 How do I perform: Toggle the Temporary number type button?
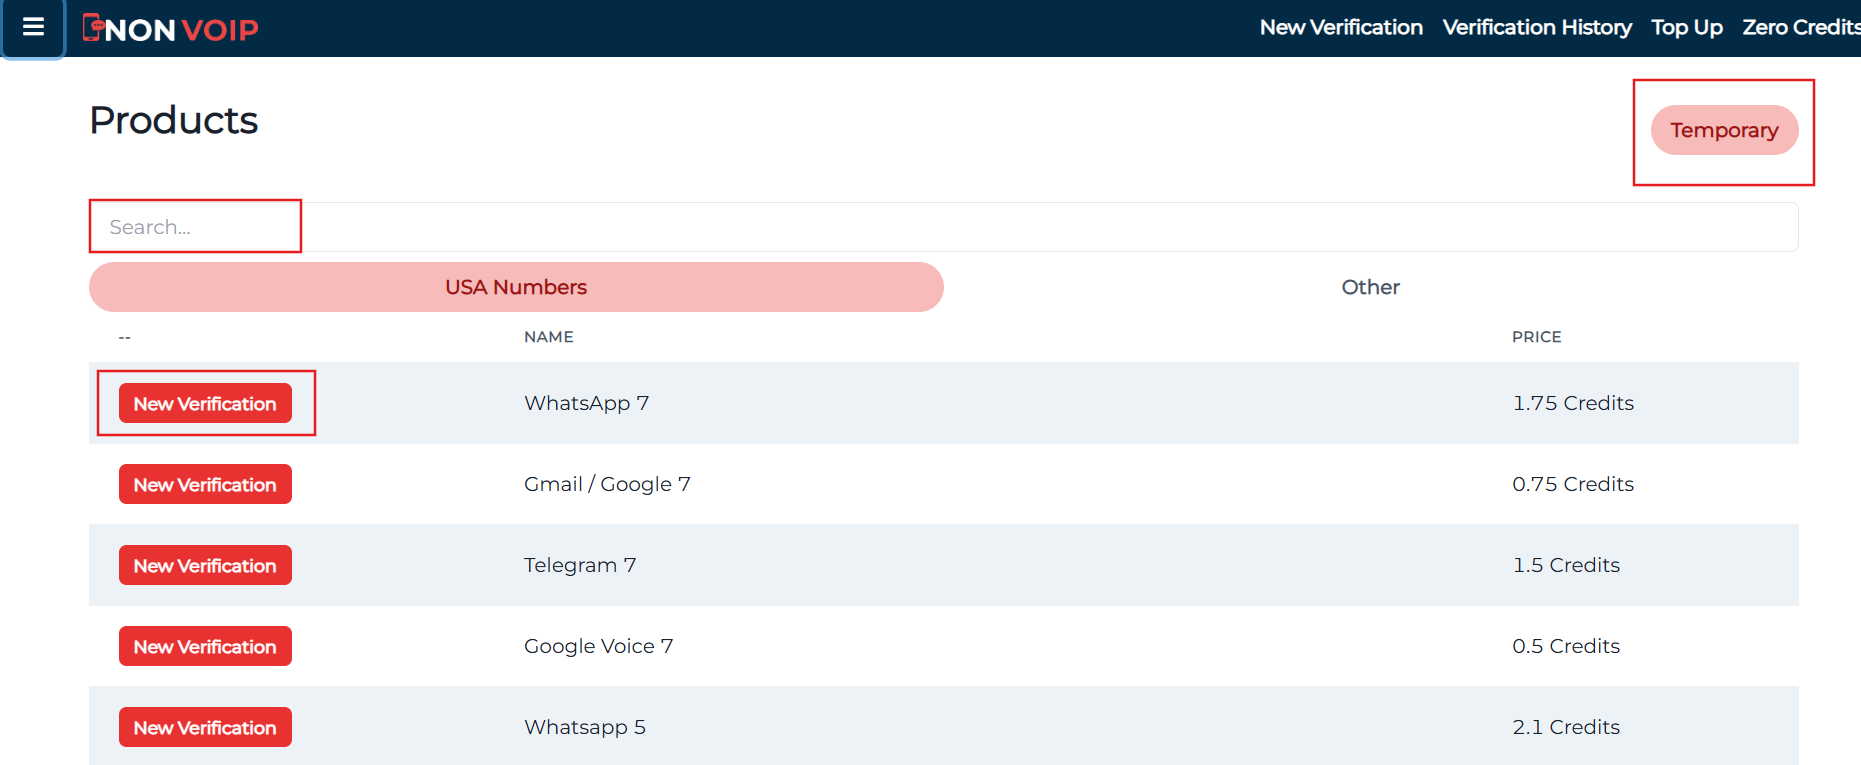click(x=1723, y=130)
